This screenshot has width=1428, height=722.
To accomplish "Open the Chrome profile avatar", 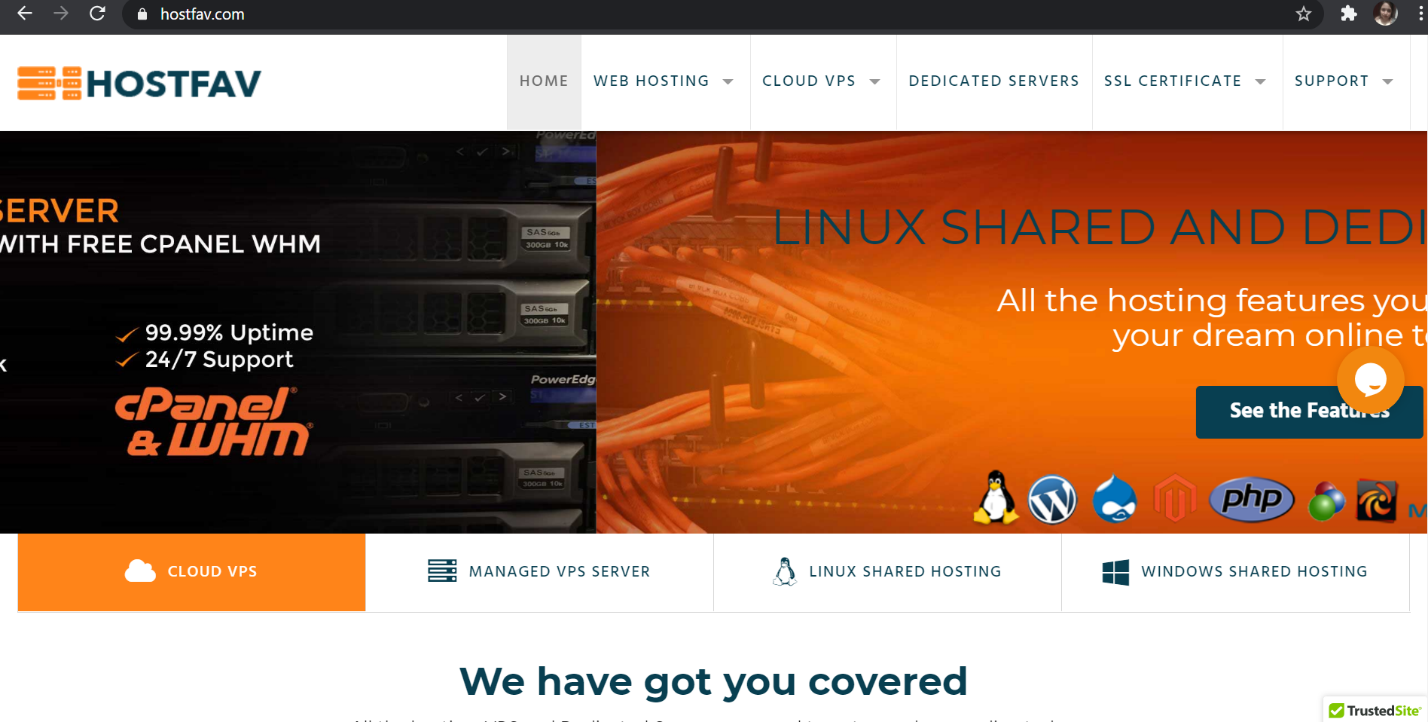I will tap(1385, 14).
